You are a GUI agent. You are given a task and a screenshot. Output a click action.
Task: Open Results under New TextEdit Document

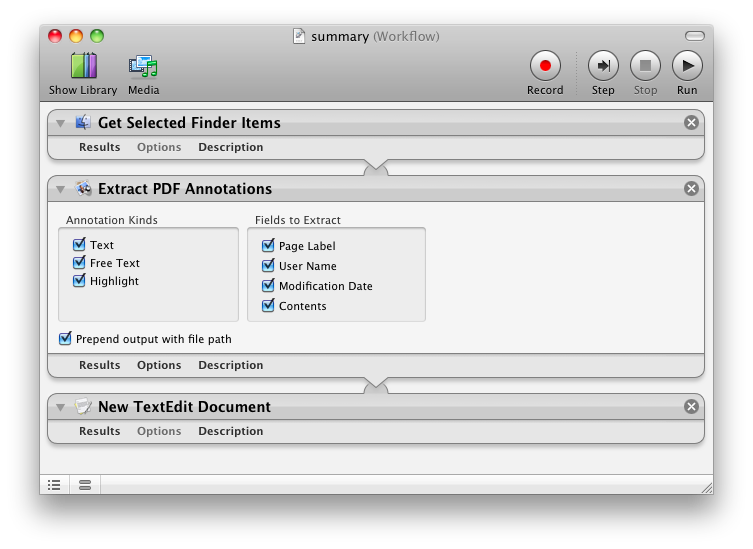click(99, 431)
